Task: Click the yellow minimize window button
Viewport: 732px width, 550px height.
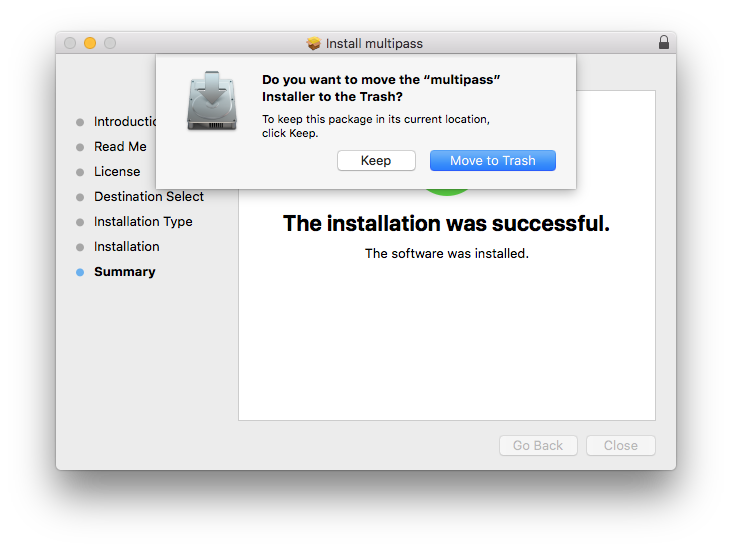Action: (90, 43)
